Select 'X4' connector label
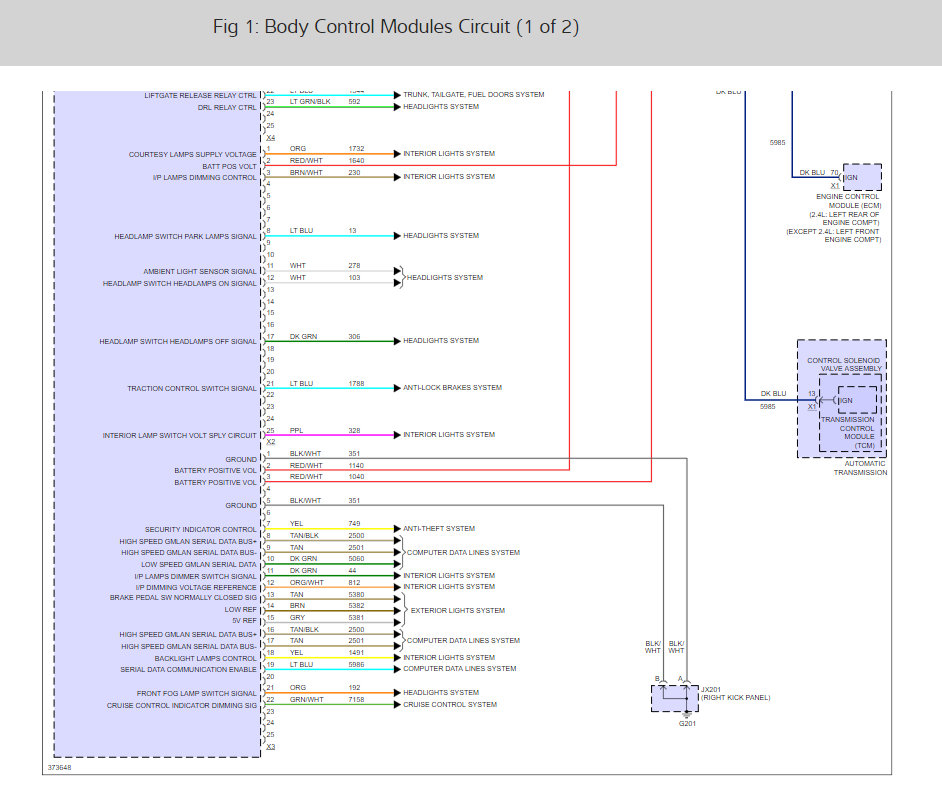 pos(271,138)
